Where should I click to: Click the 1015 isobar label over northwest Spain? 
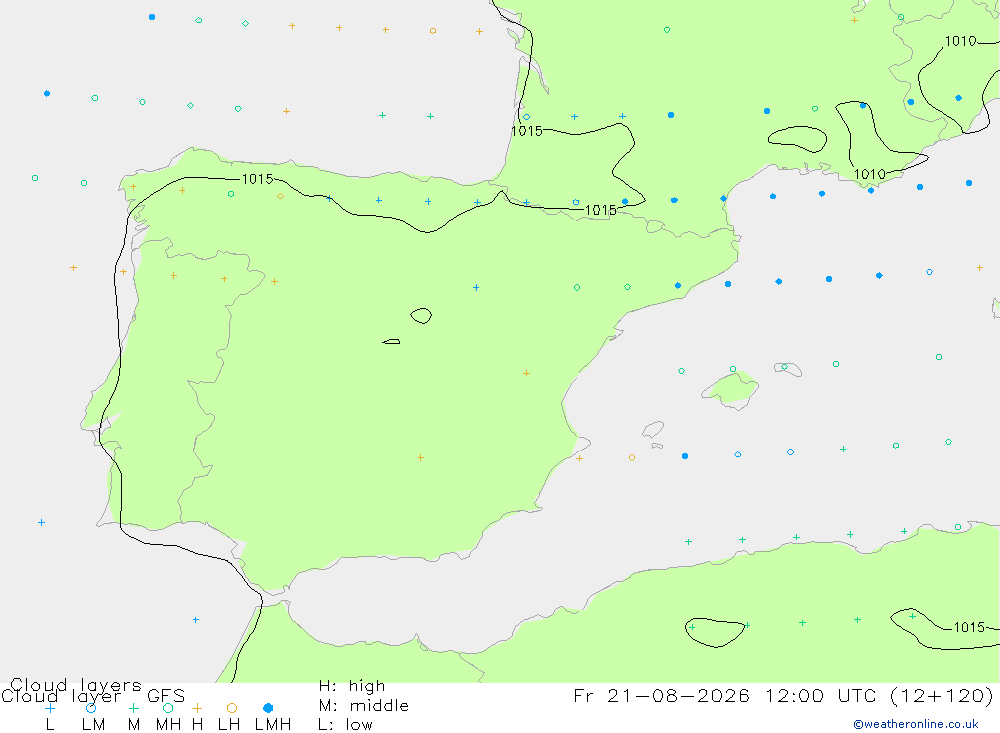coord(258,179)
